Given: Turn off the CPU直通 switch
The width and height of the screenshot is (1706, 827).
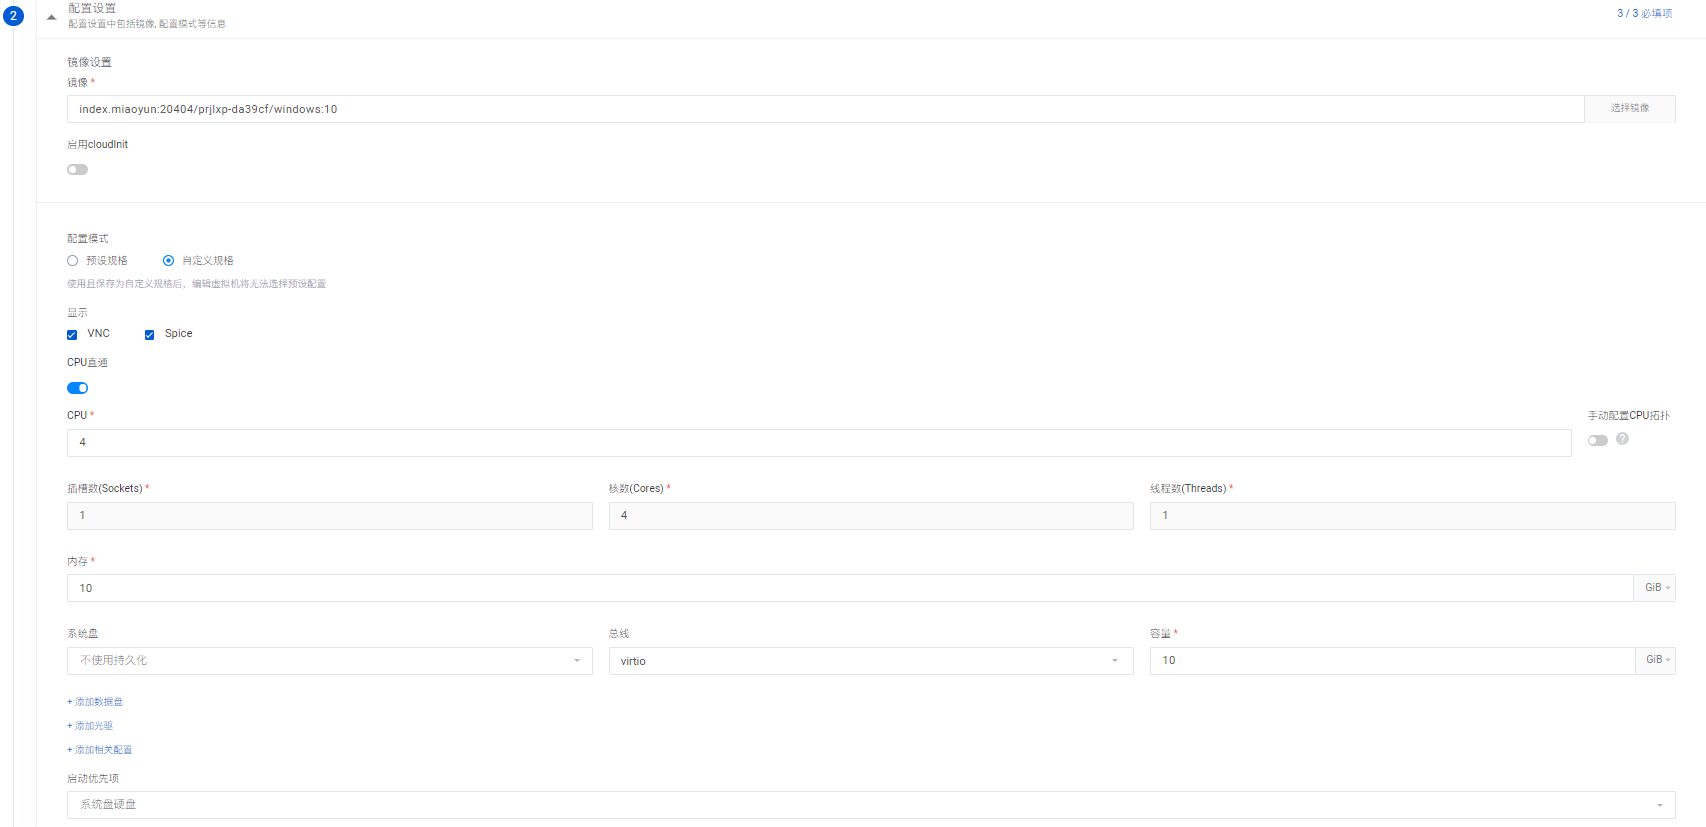Looking at the screenshot, I should click(x=77, y=388).
